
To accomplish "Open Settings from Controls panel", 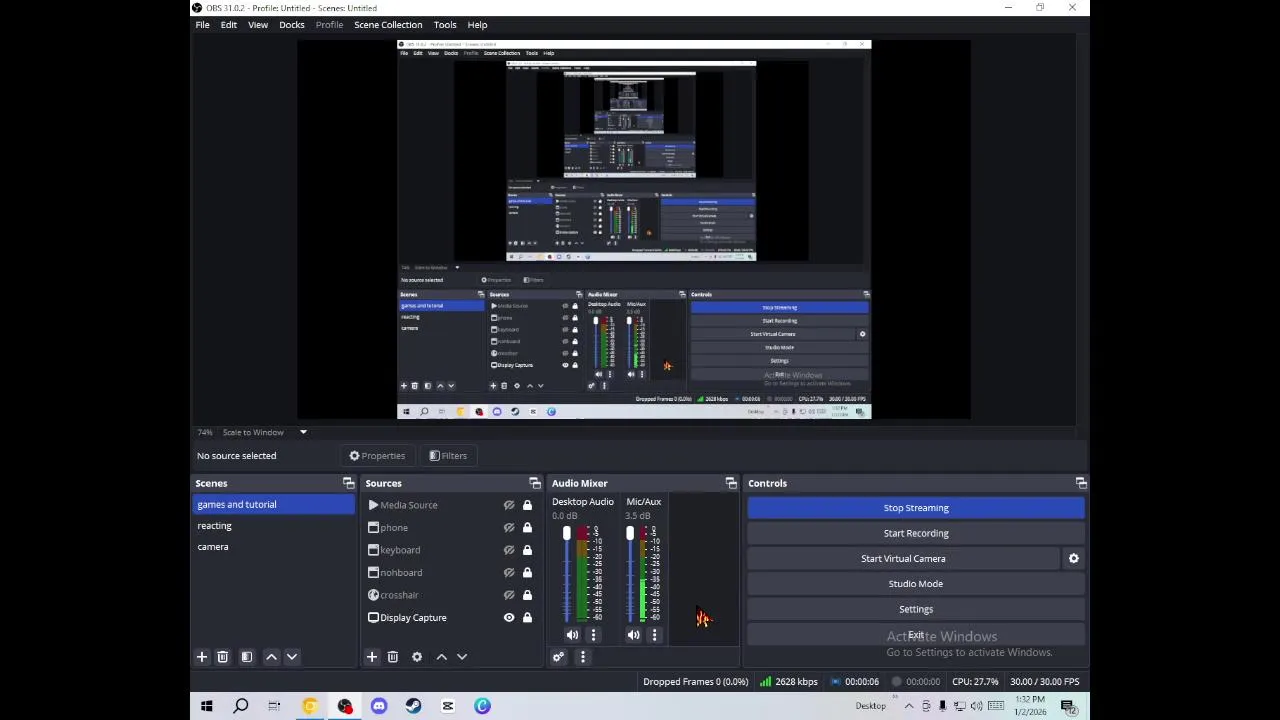I will [x=916, y=609].
